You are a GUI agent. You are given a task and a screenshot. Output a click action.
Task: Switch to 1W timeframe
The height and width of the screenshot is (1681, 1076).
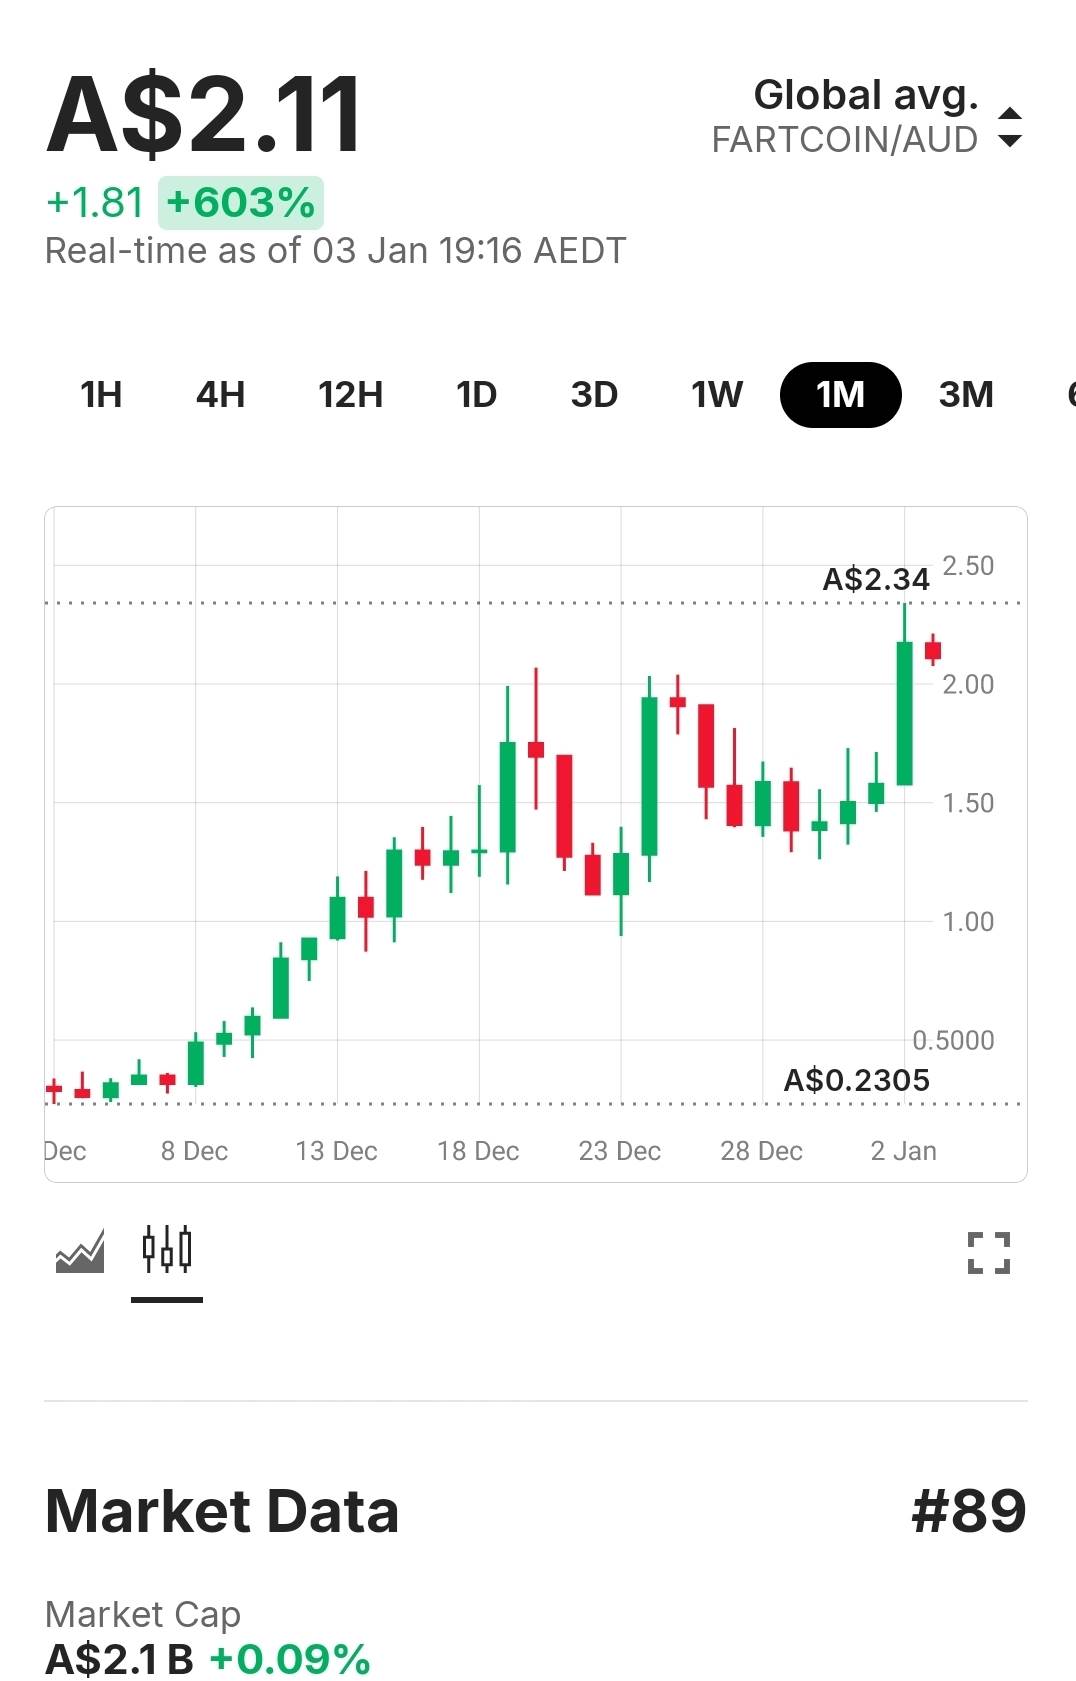717,395
